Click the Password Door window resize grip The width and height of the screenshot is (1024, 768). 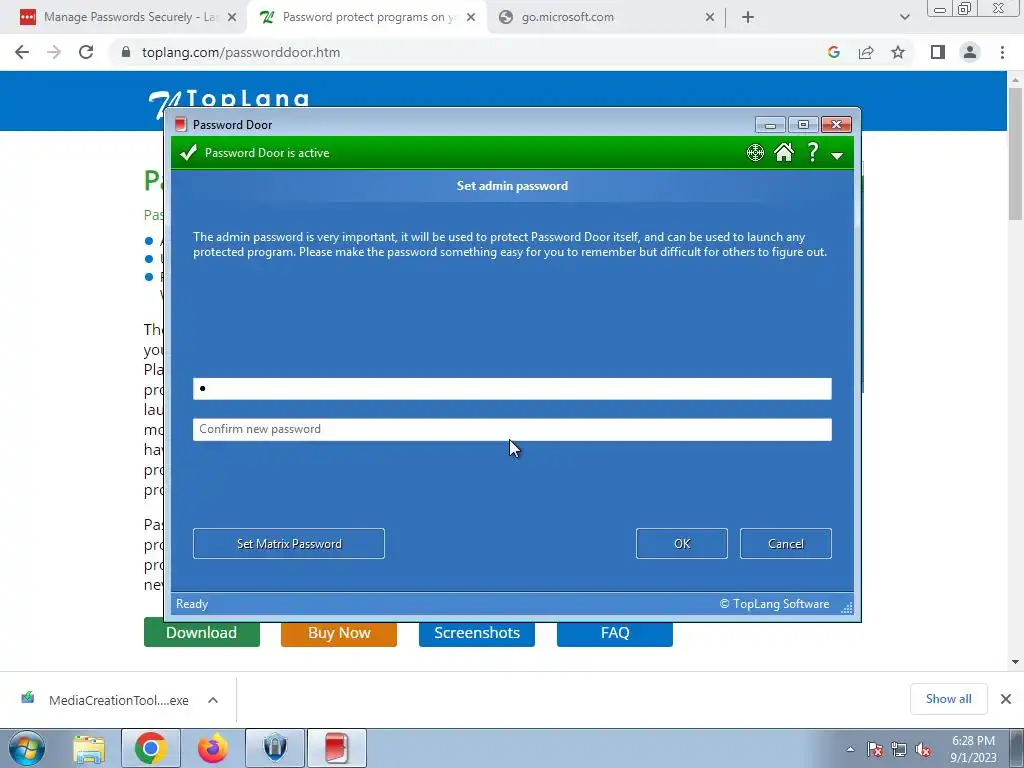846,607
